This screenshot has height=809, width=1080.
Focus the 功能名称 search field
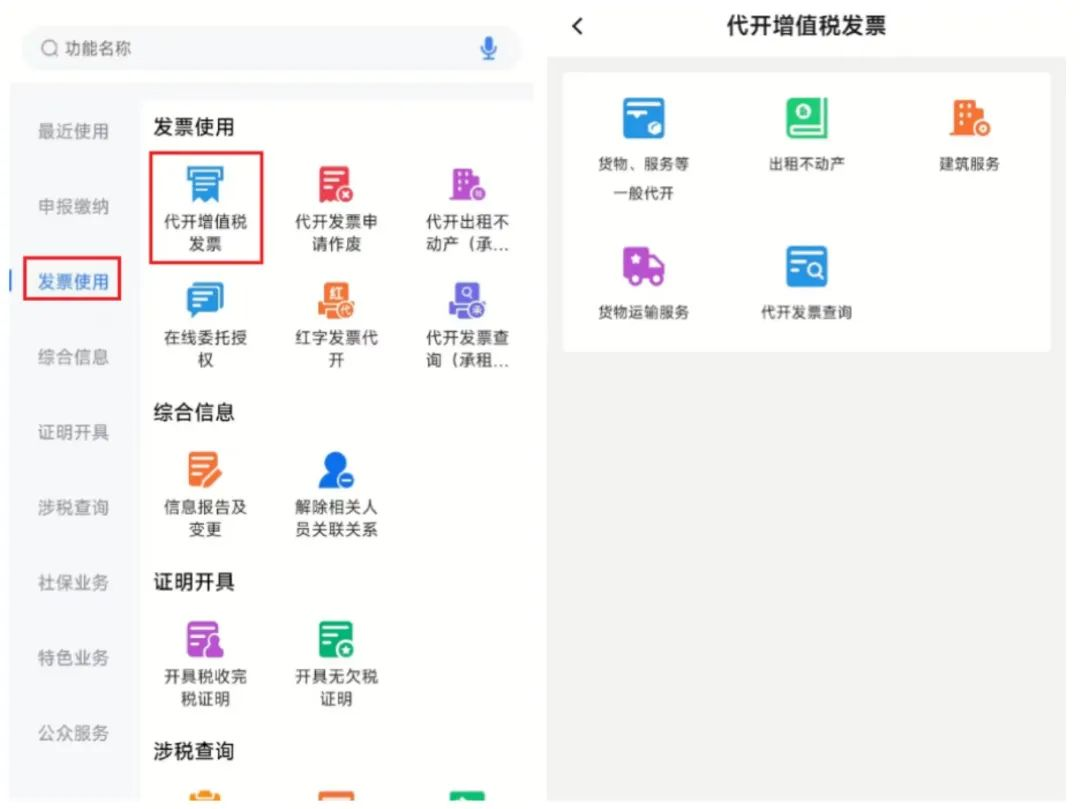[271, 48]
